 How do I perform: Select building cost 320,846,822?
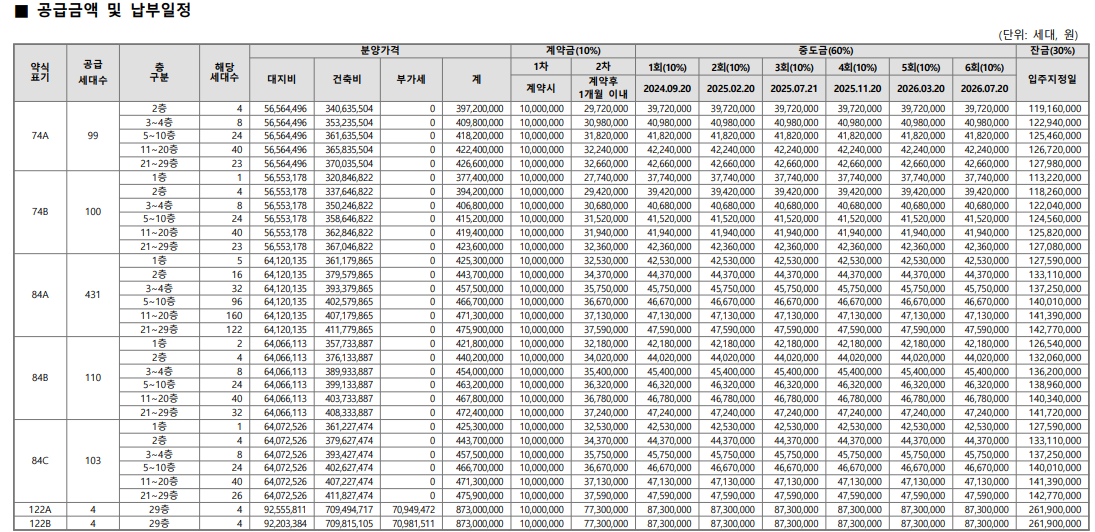[348, 177]
